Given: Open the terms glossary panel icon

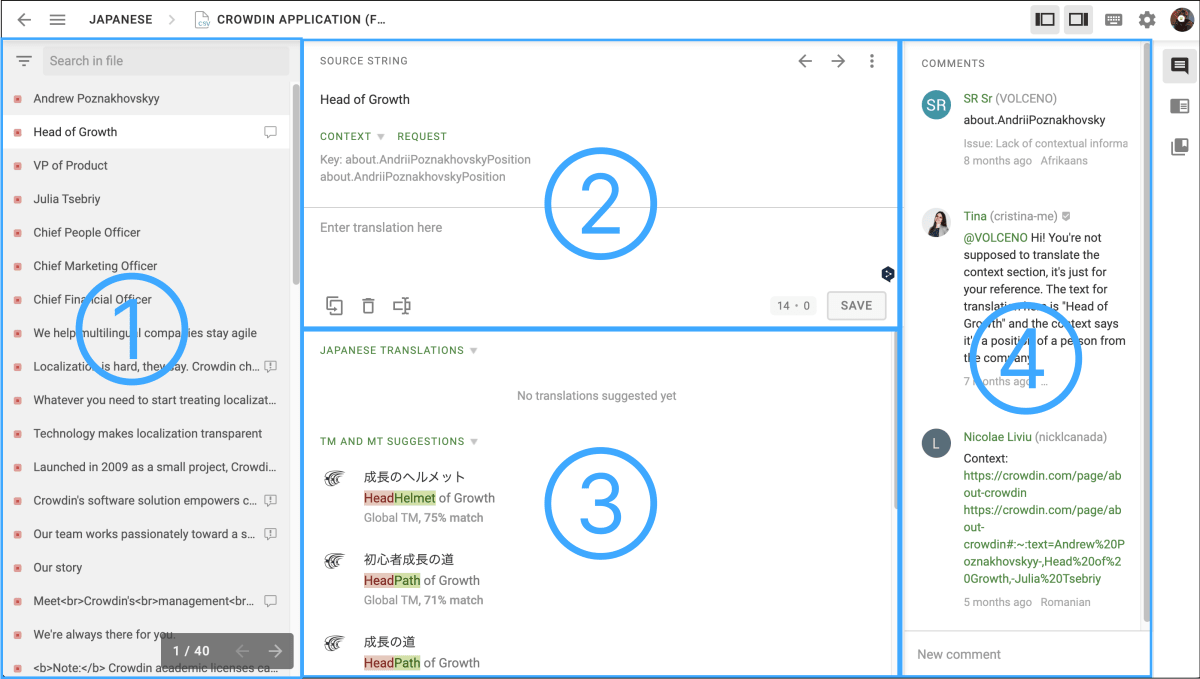Looking at the screenshot, I should pos(1179,106).
